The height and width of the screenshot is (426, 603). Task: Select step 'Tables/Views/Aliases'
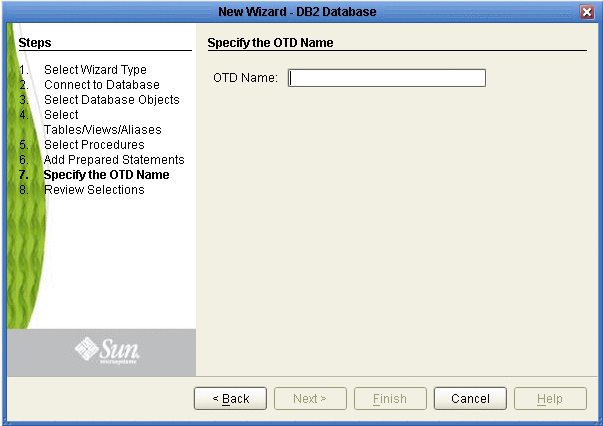pyautogui.click(x=103, y=130)
